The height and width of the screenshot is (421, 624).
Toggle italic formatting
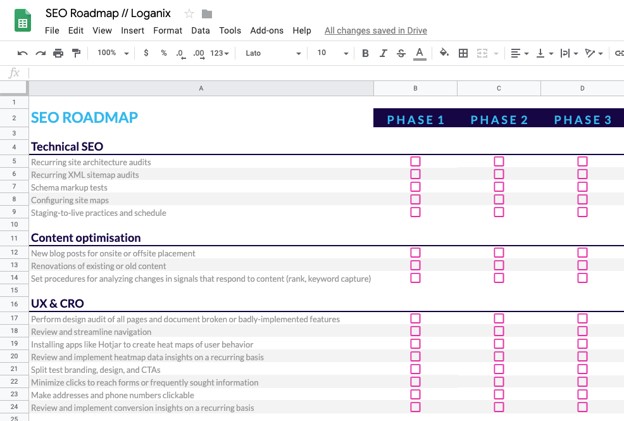383,53
